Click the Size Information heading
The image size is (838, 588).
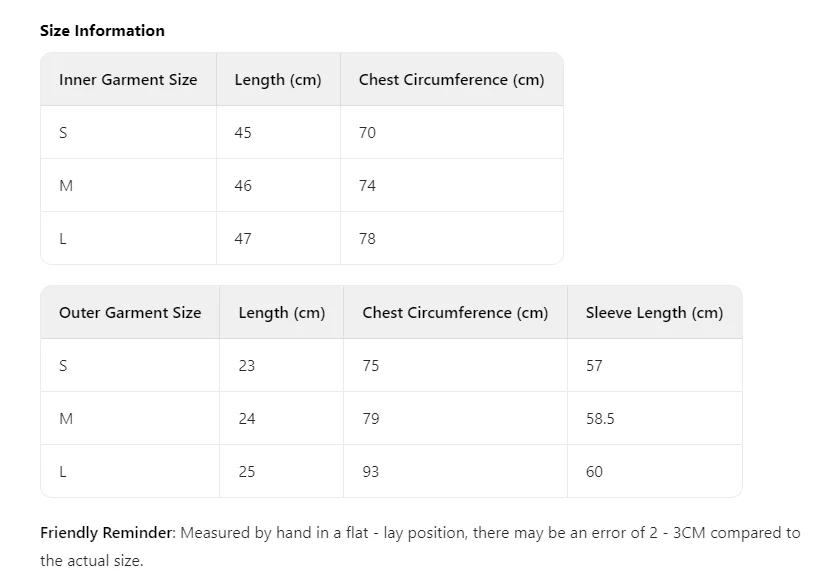[x=102, y=31]
